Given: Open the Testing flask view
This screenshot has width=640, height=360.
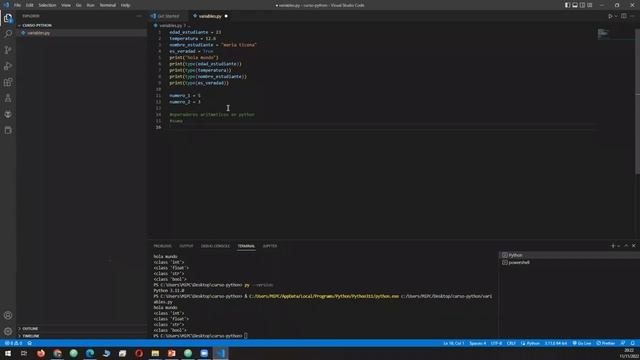Looking at the screenshot, I should 8,98.
